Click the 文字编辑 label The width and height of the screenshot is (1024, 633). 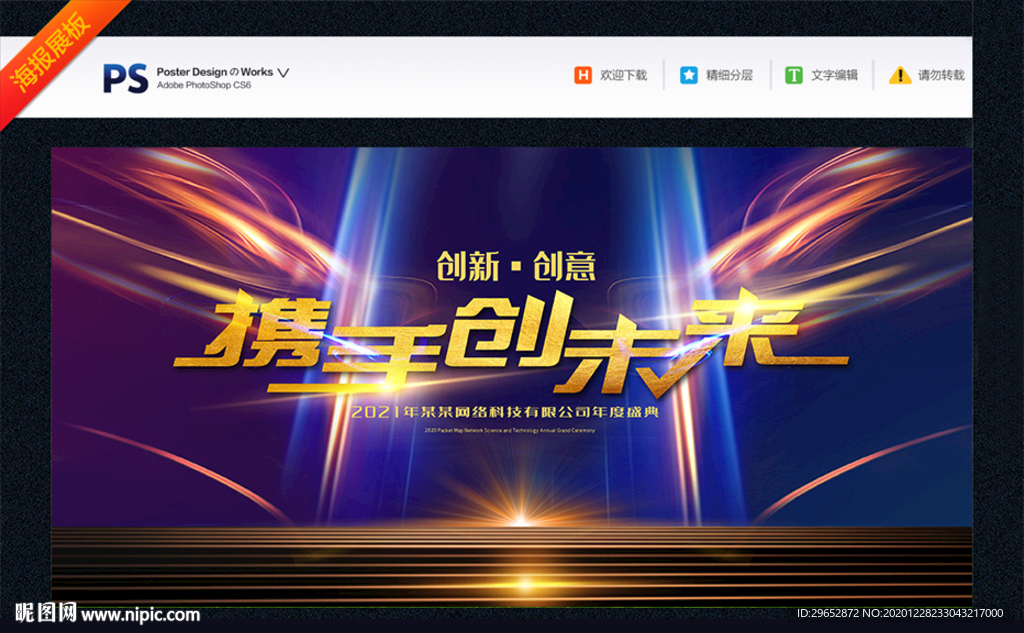click(x=834, y=75)
